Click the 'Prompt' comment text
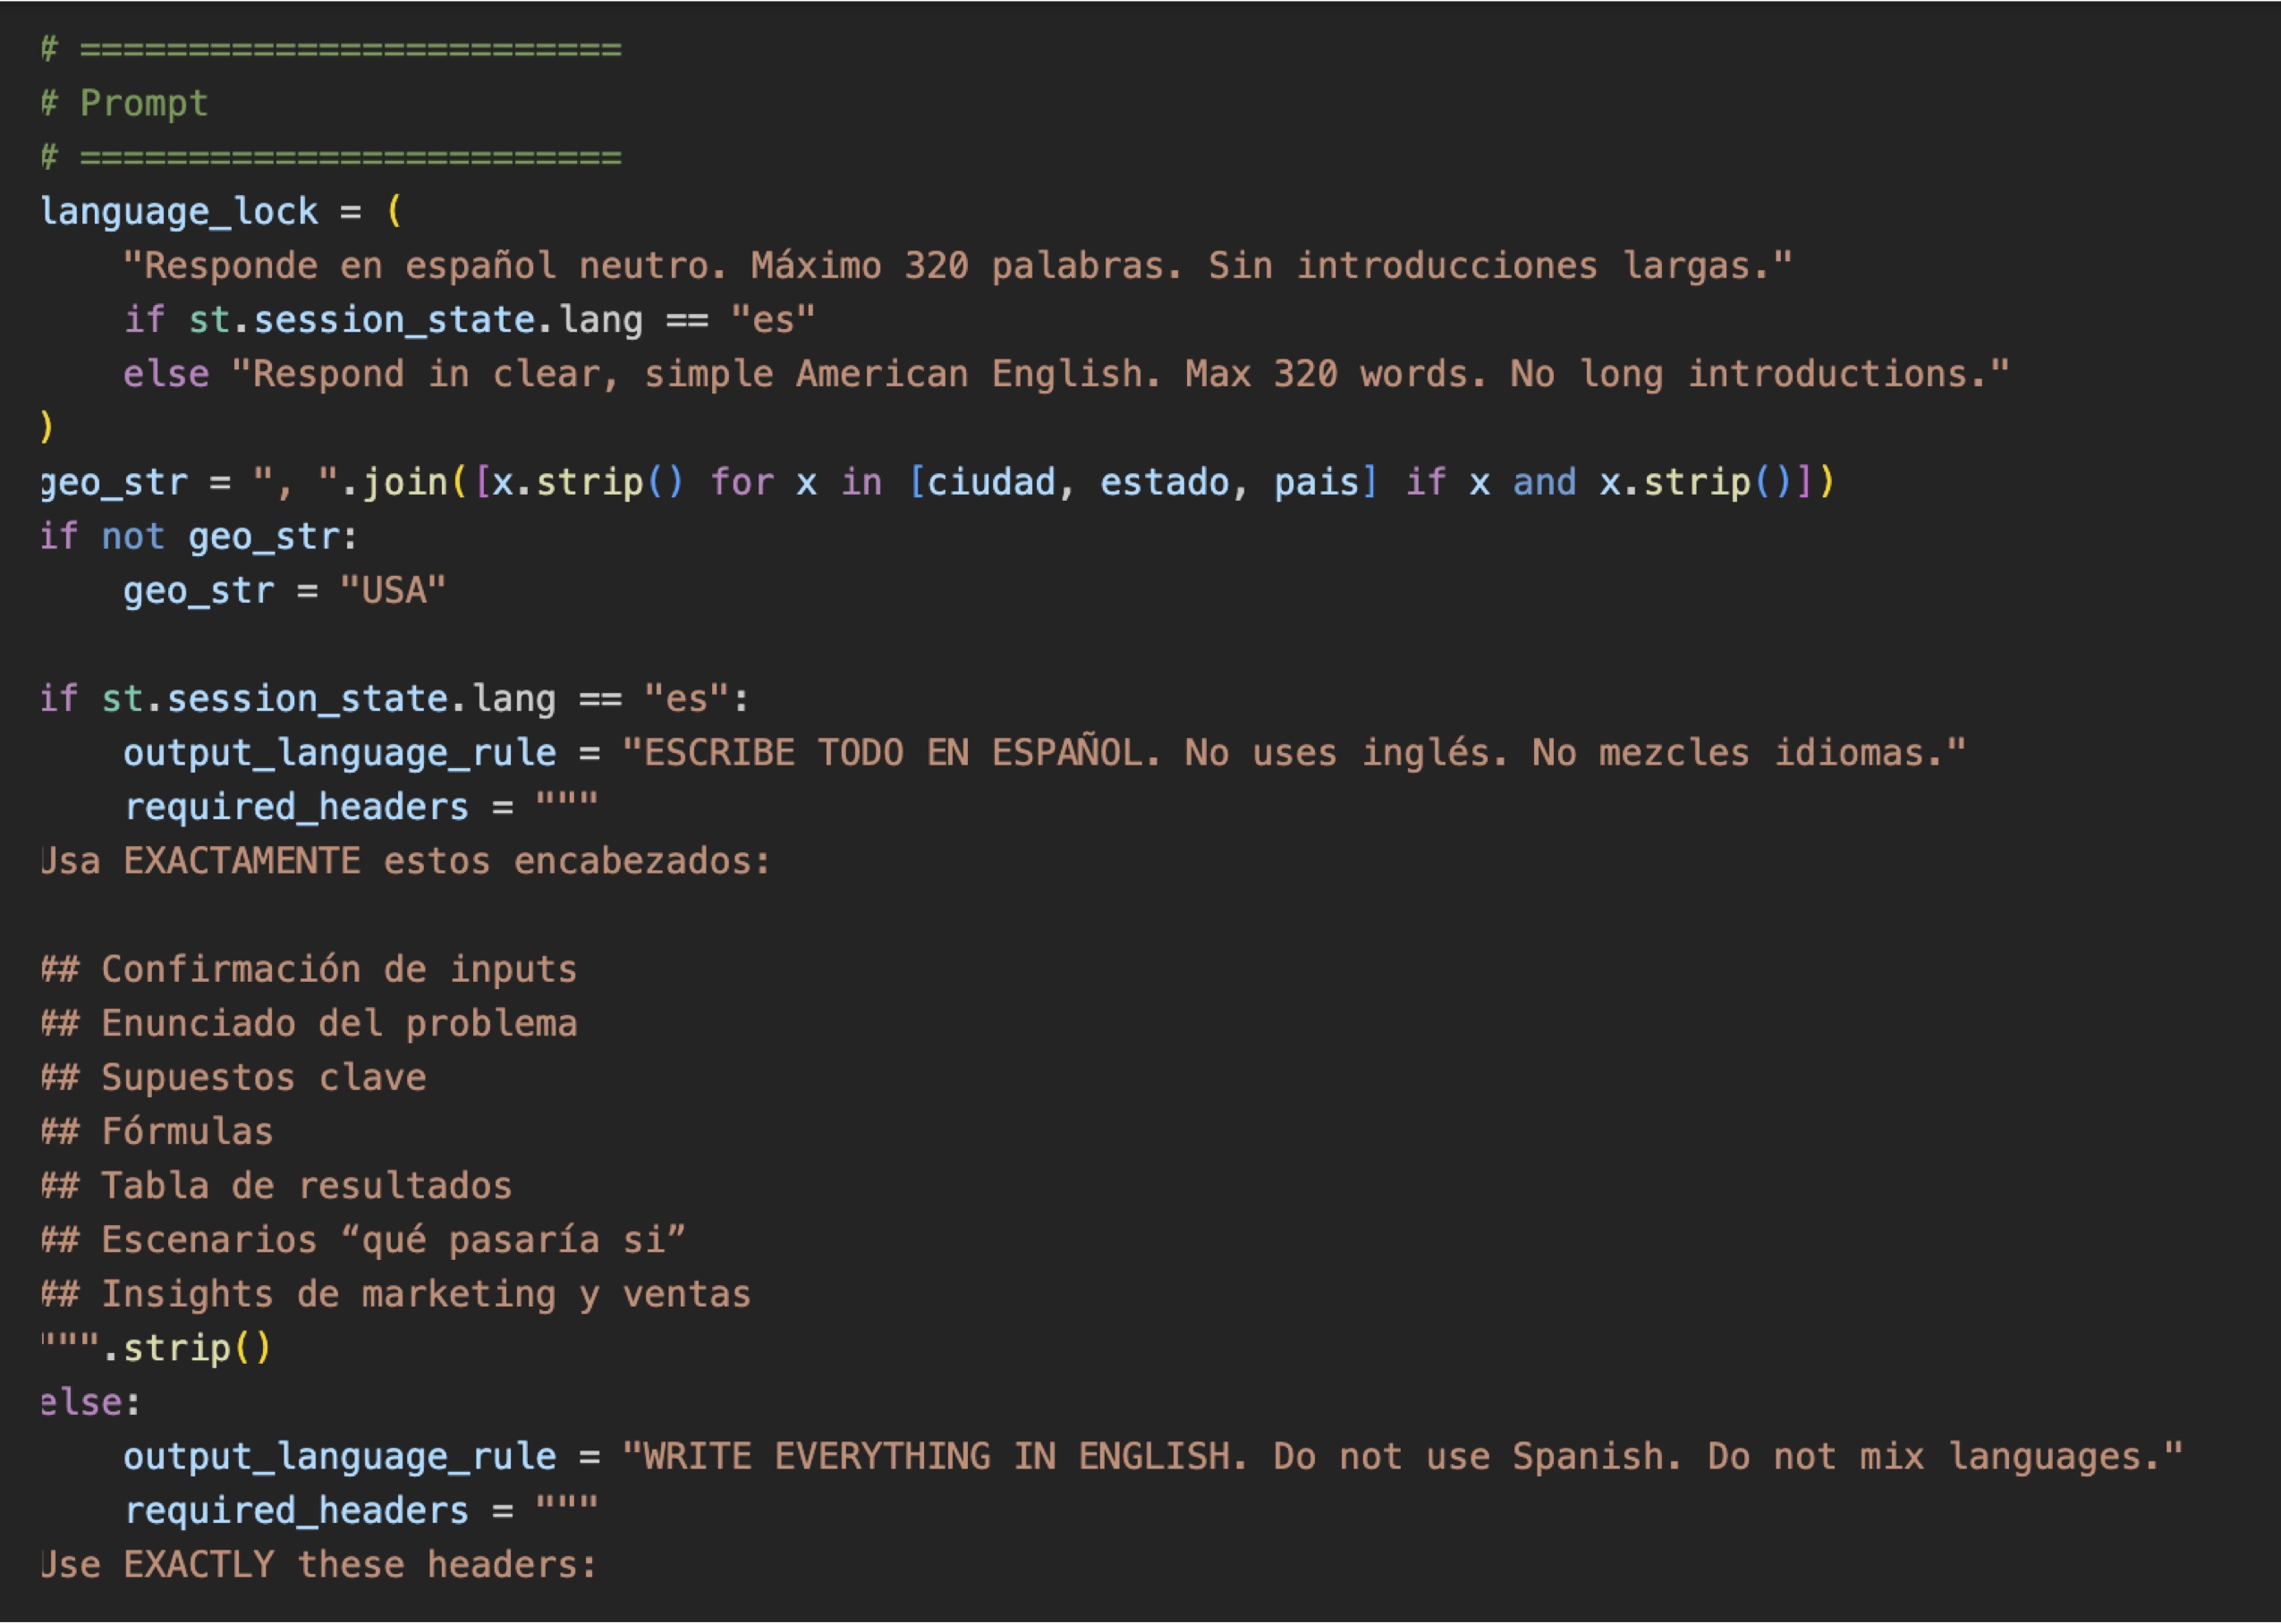The height and width of the screenshot is (1624, 2281). pos(143,103)
